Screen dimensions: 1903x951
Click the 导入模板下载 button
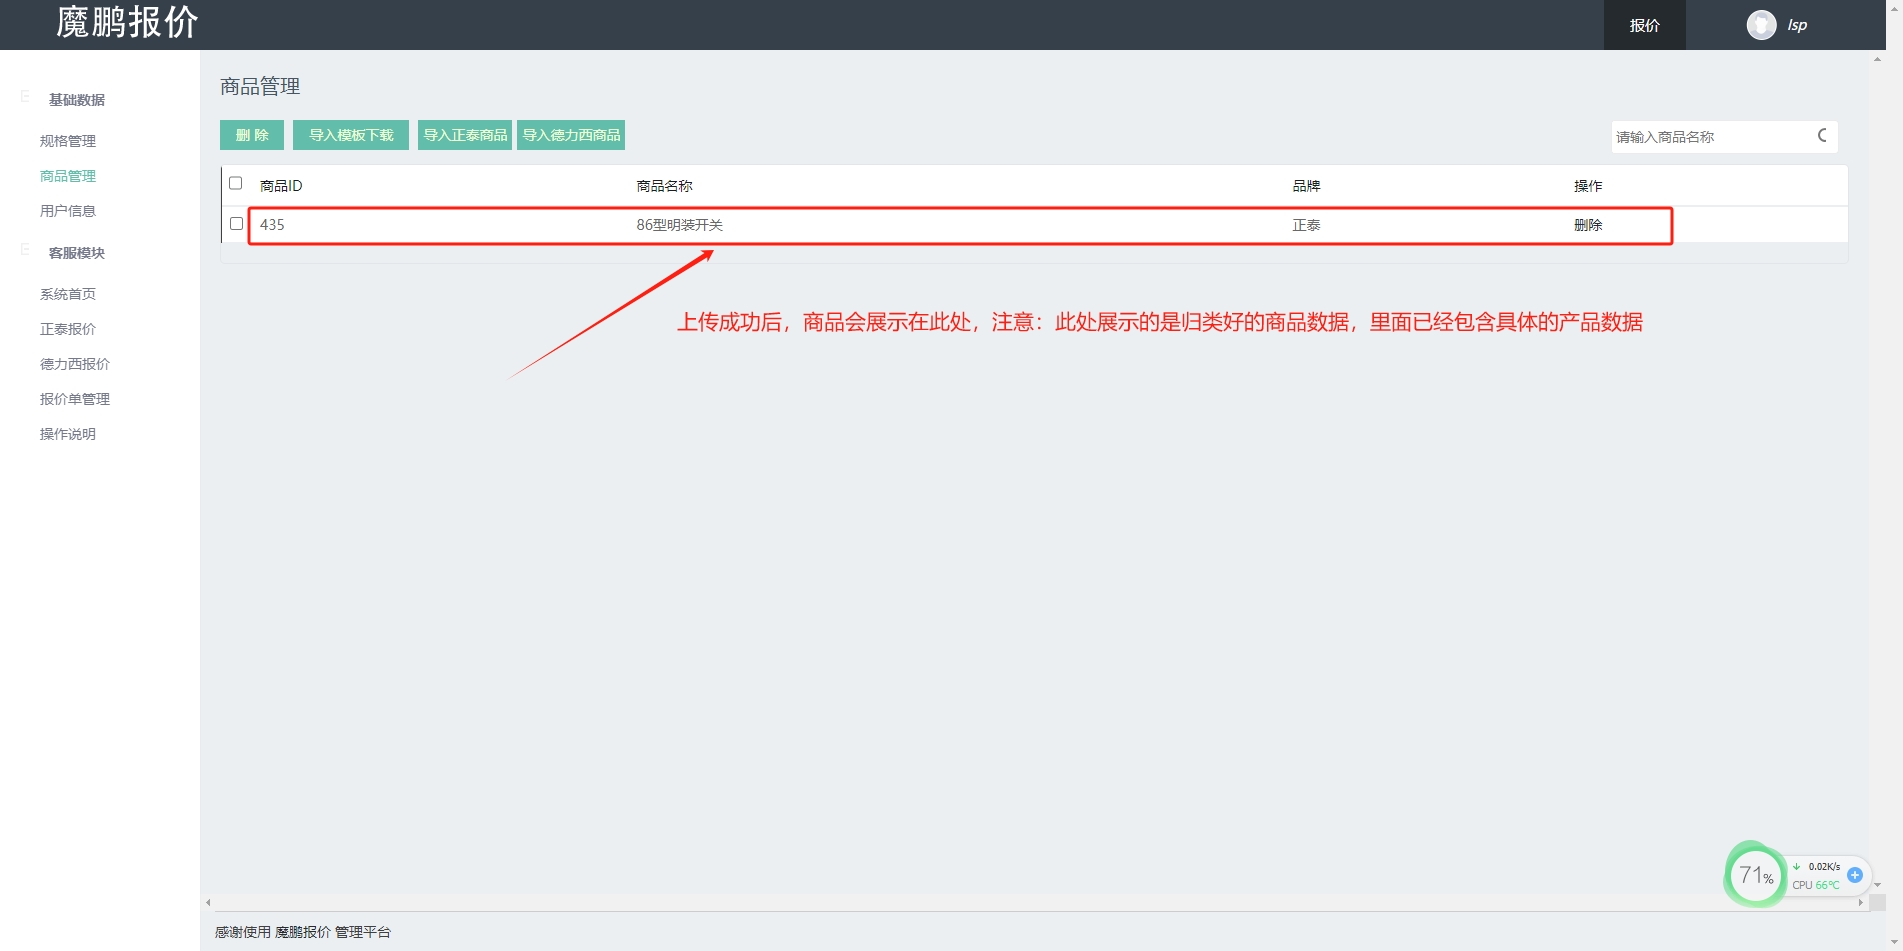(x=351, y=135)
